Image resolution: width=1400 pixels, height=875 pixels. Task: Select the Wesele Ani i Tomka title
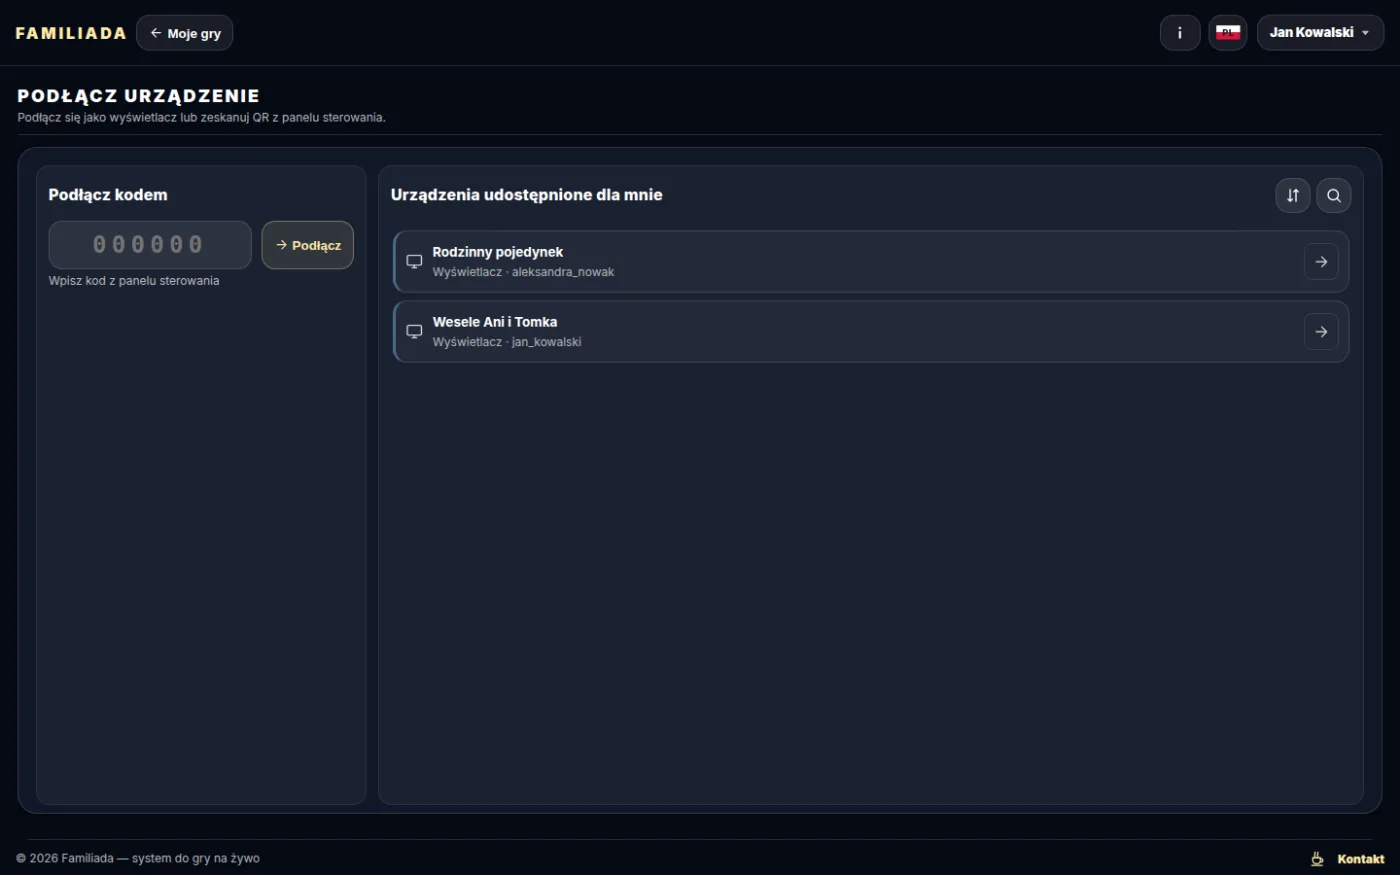pyautogui.click(x=495, y=322)
